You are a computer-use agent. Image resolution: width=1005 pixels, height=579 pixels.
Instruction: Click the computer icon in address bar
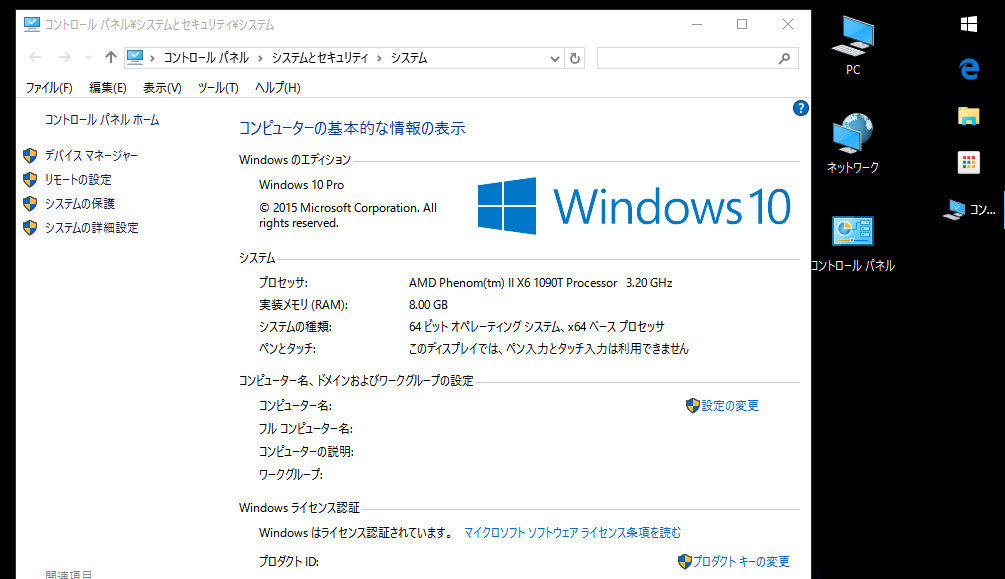[135, 58]
